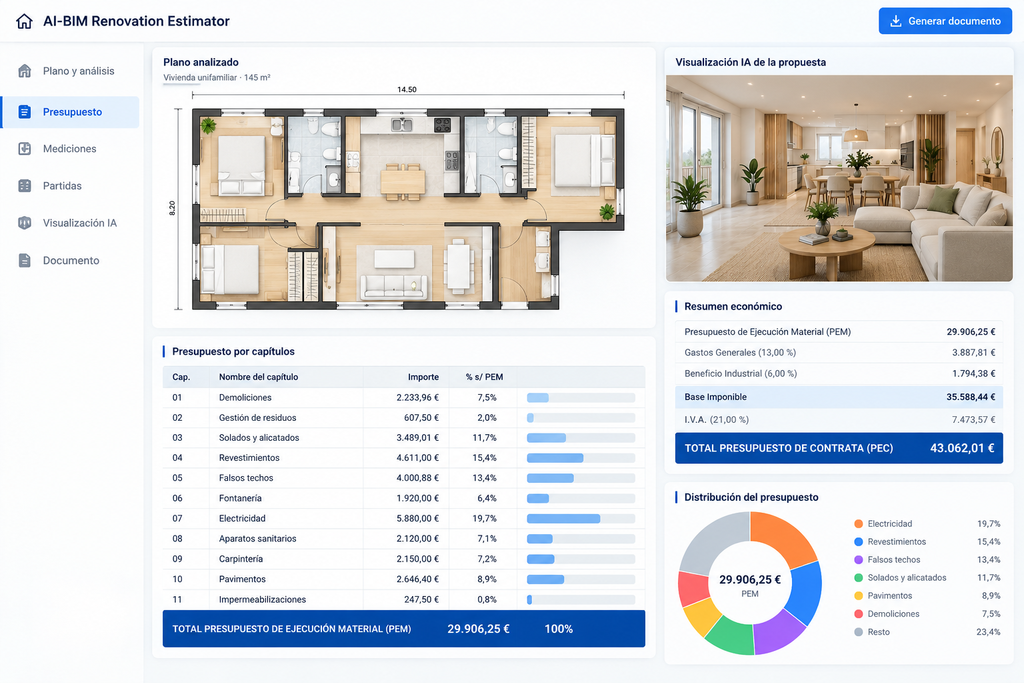The height and width of the screenshot is (683, 1024).
Task: Click the Presupuesto sidebar icon
Action: coord(25,112)
